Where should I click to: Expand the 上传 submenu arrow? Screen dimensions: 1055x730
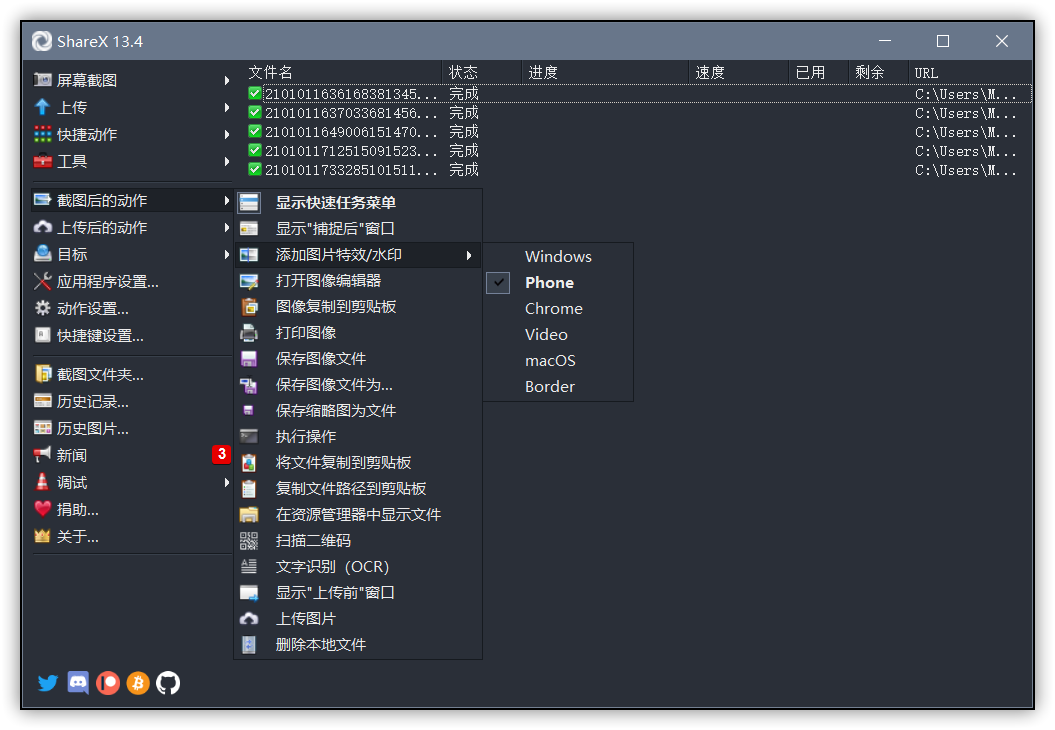pos(227,107)
